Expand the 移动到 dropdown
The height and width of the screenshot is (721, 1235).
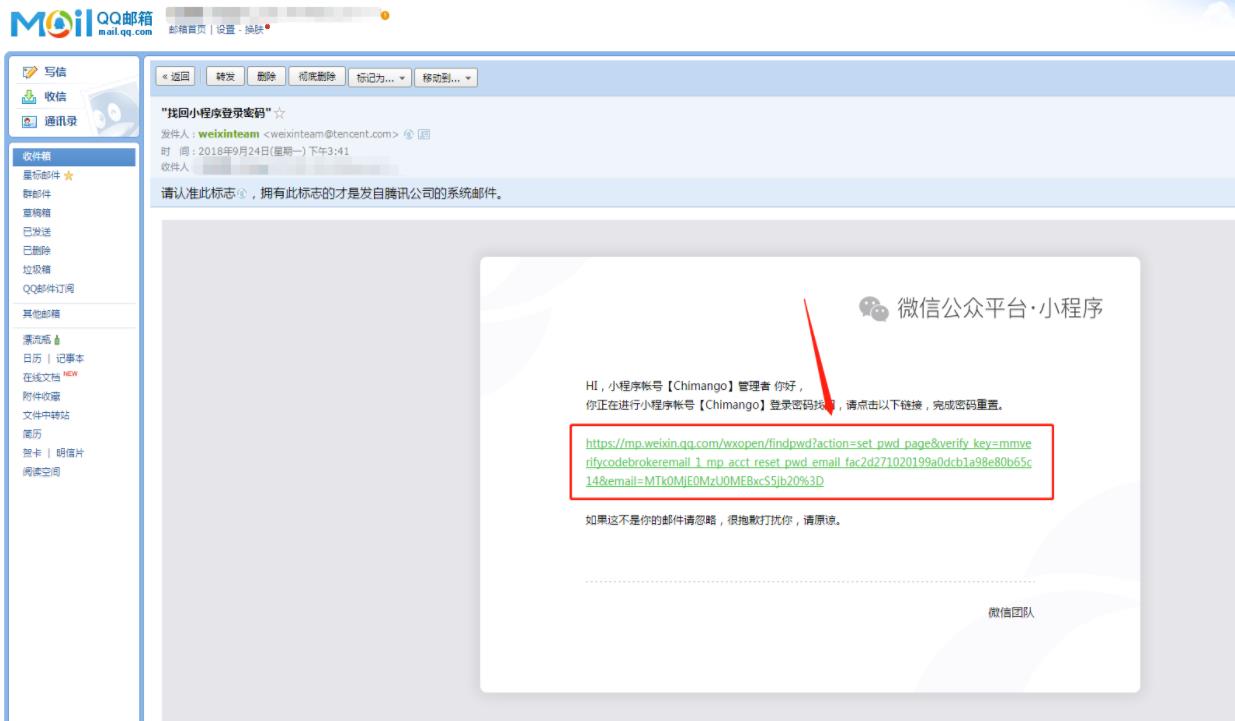tap(446, 77)
